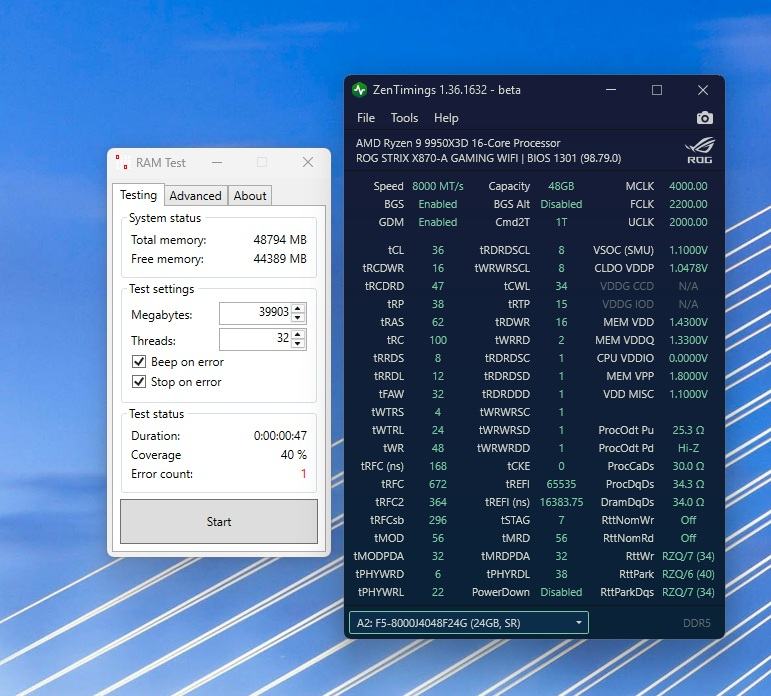Click the RttPark value RZQ/6 (40)
This screenshot has height=696, width=771.
(688, 575)
